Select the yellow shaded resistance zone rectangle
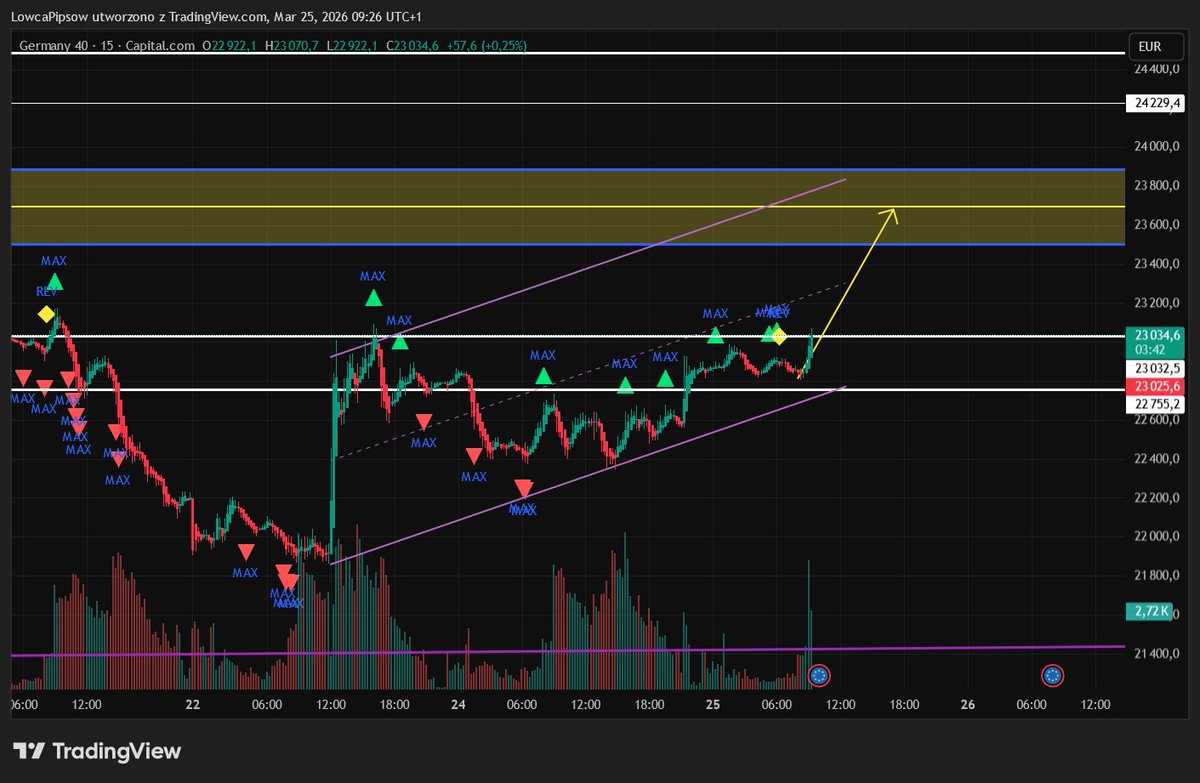Screen dimensions: 1200x783 point(570,207)
